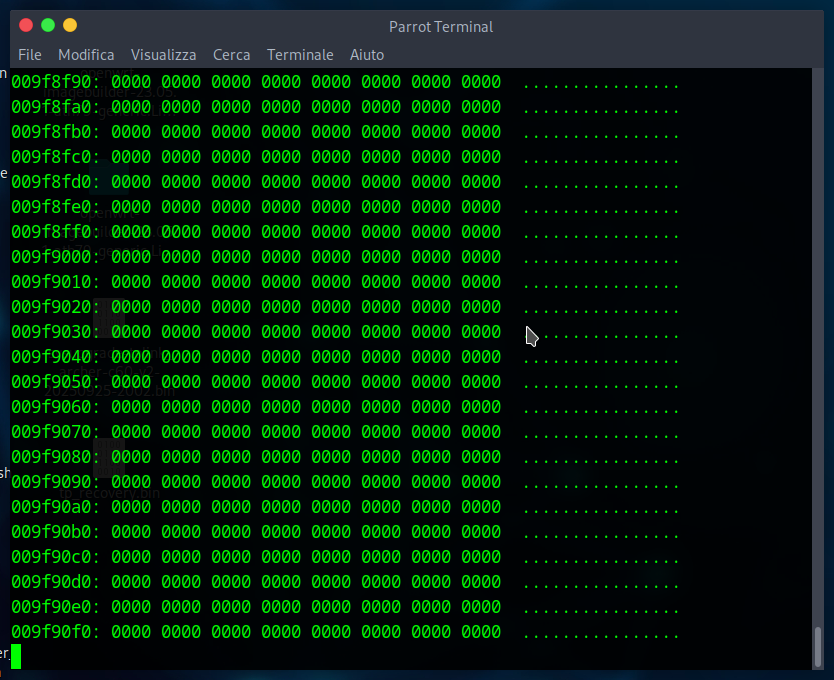Screen dimensions: 834x680
Task: Click the first 0000 word after 009f90a0
Action: (131, 507)
